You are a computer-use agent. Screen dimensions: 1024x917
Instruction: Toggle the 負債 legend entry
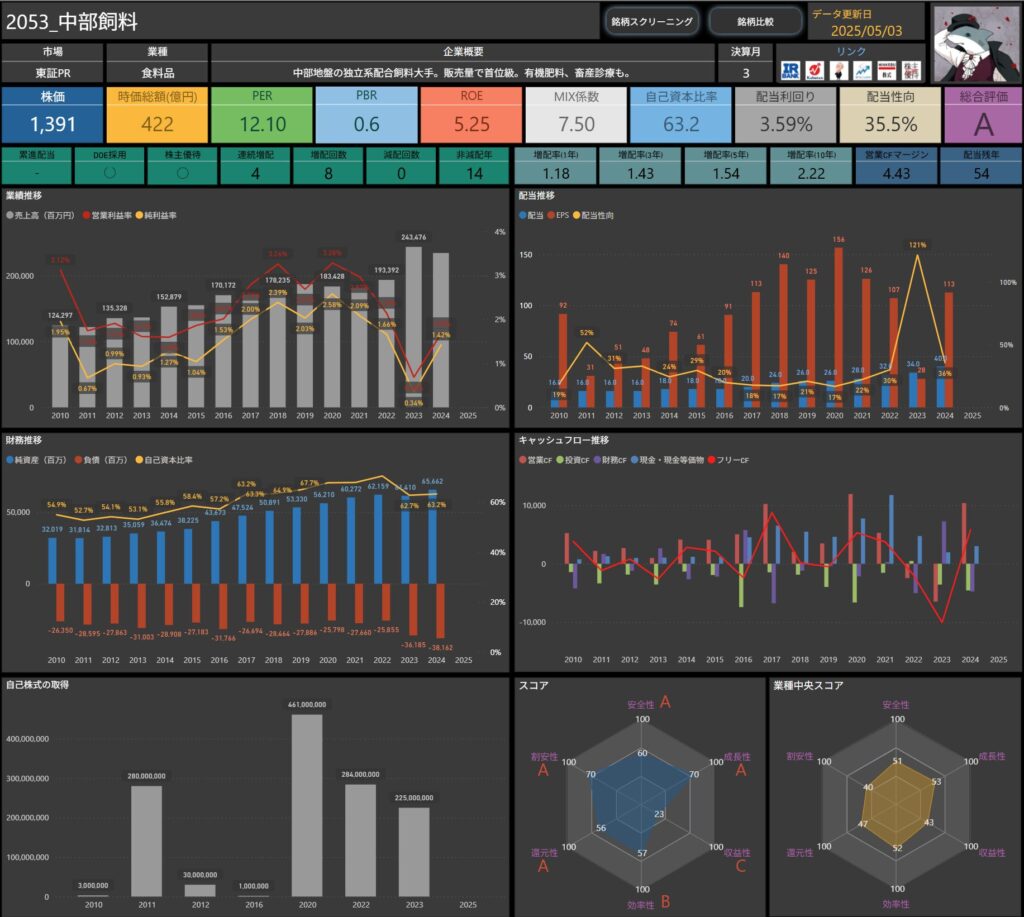click(x=102, y=460)
